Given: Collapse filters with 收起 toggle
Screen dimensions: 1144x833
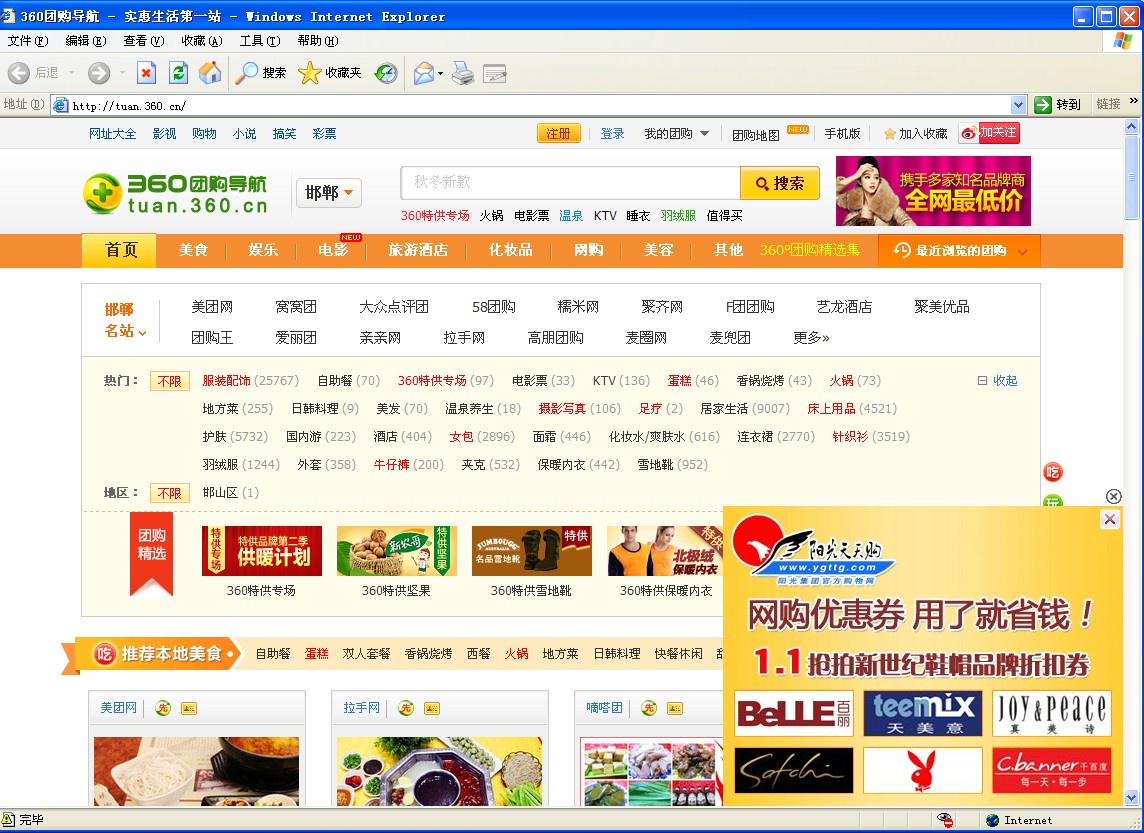Looking at the screenshot, I should pyautogui.click(x=997, y=381).
